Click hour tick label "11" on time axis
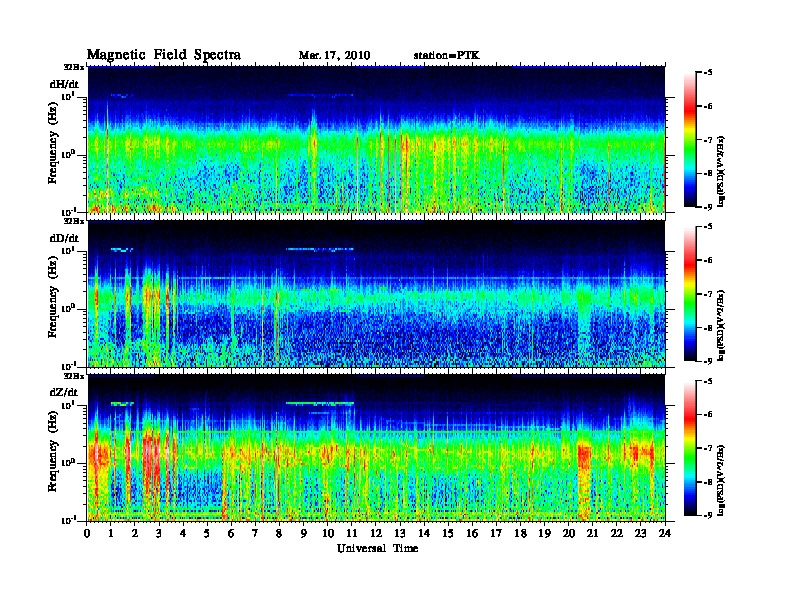This screenshot has height=612, width=792. [352, 533]
